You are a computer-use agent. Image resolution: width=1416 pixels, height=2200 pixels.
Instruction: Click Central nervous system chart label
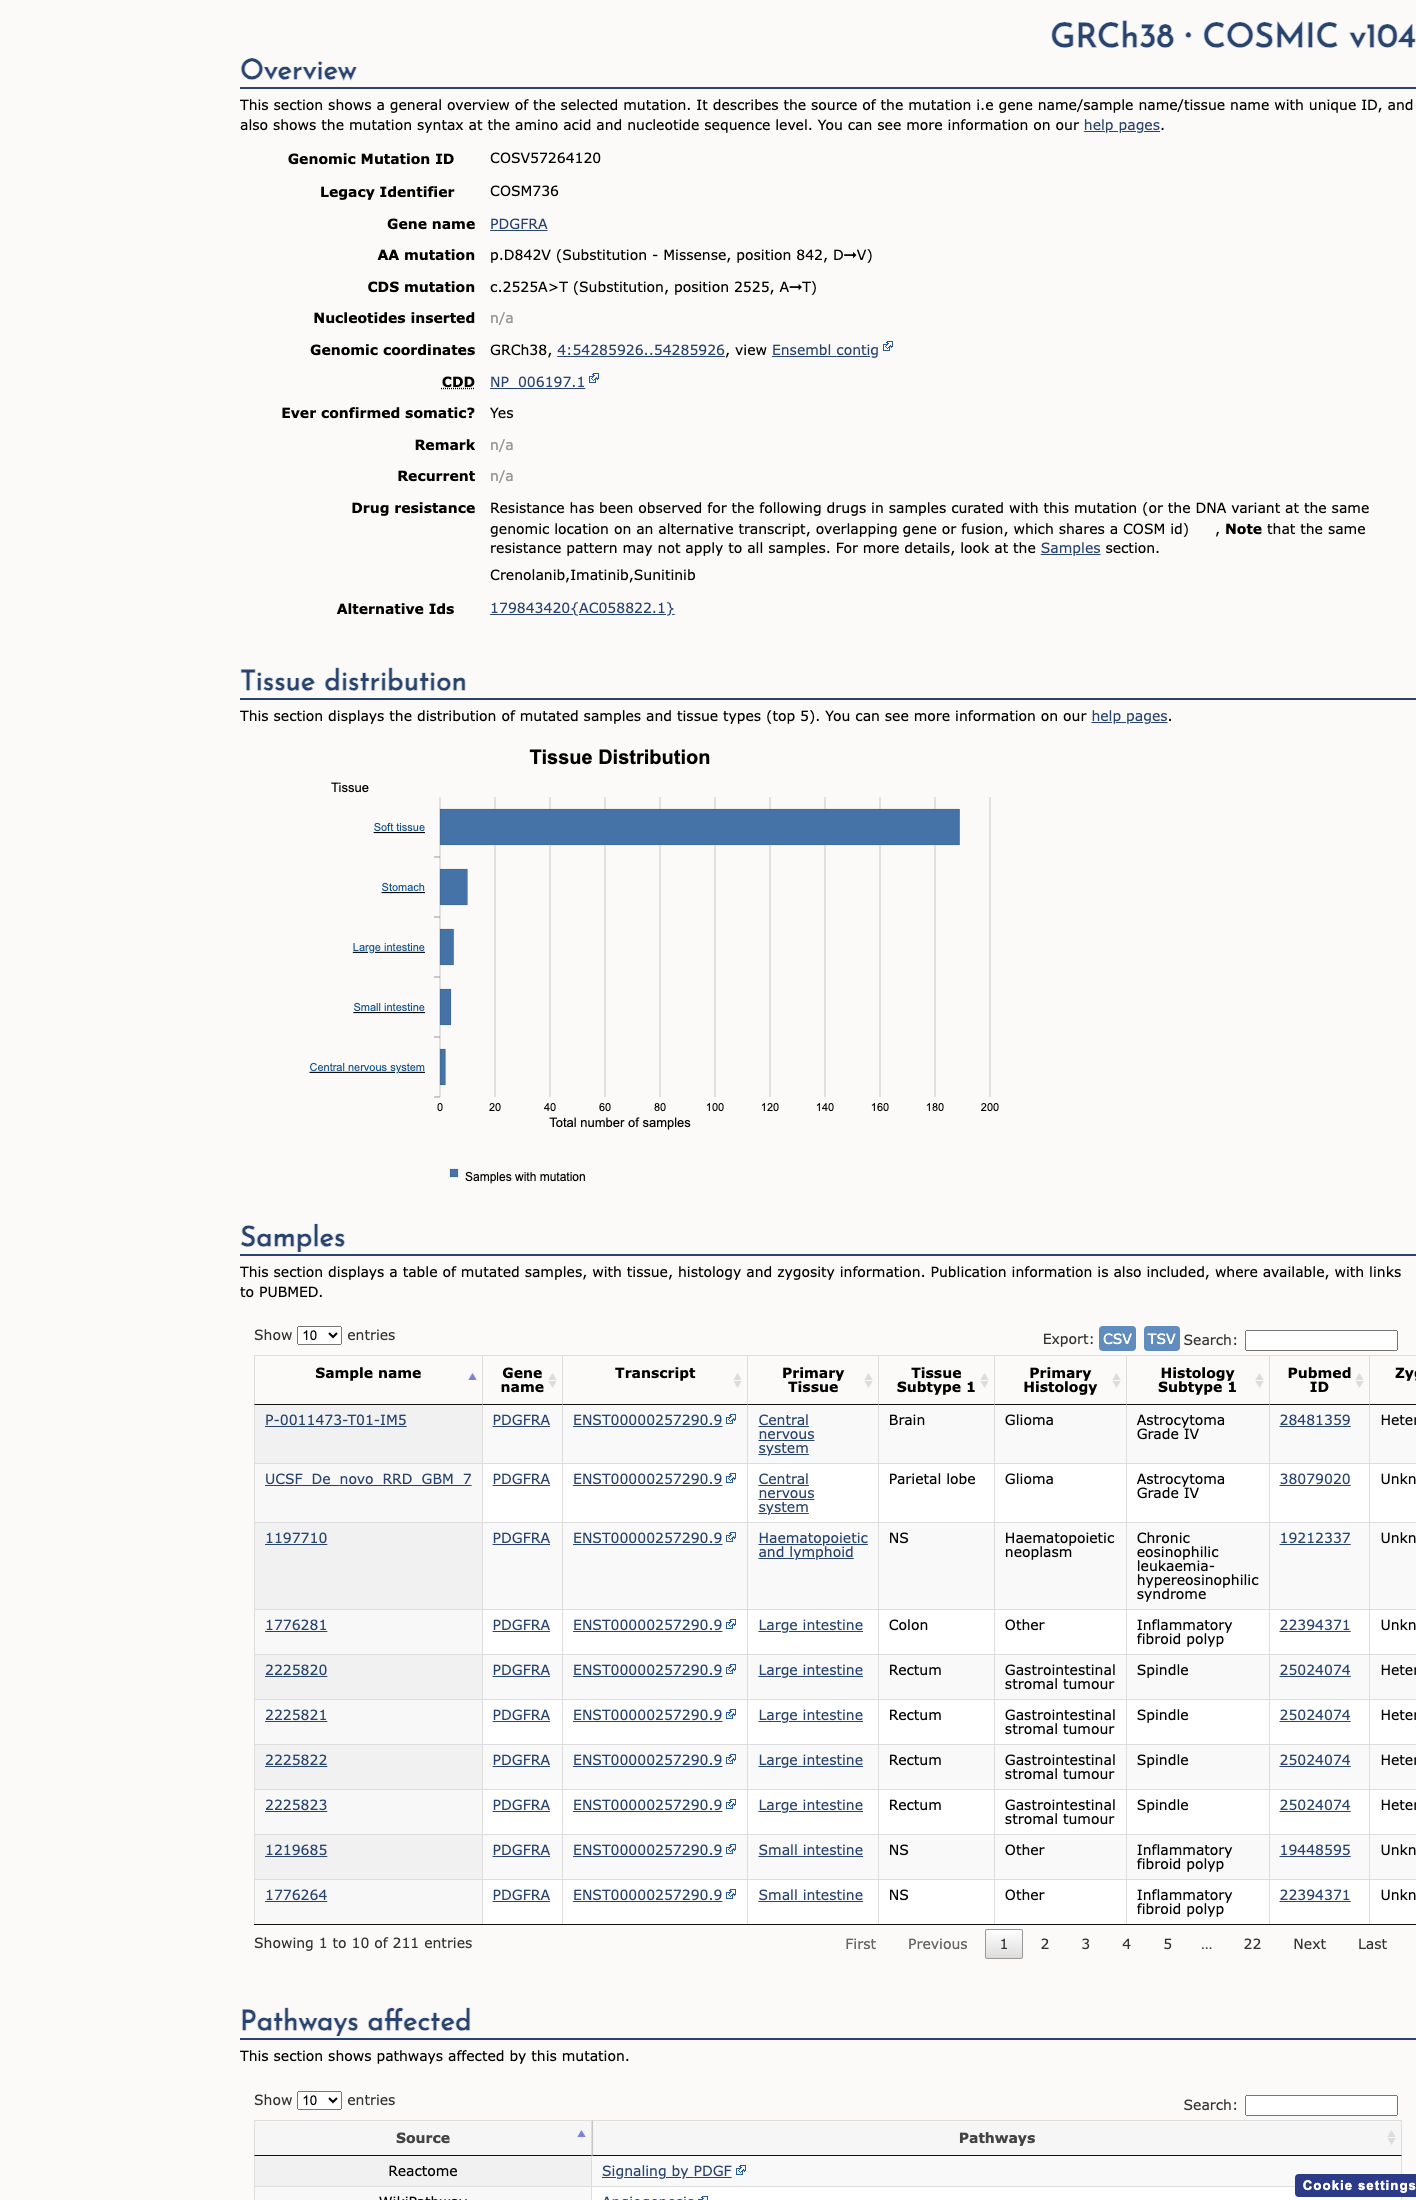tap(367, 1067)
